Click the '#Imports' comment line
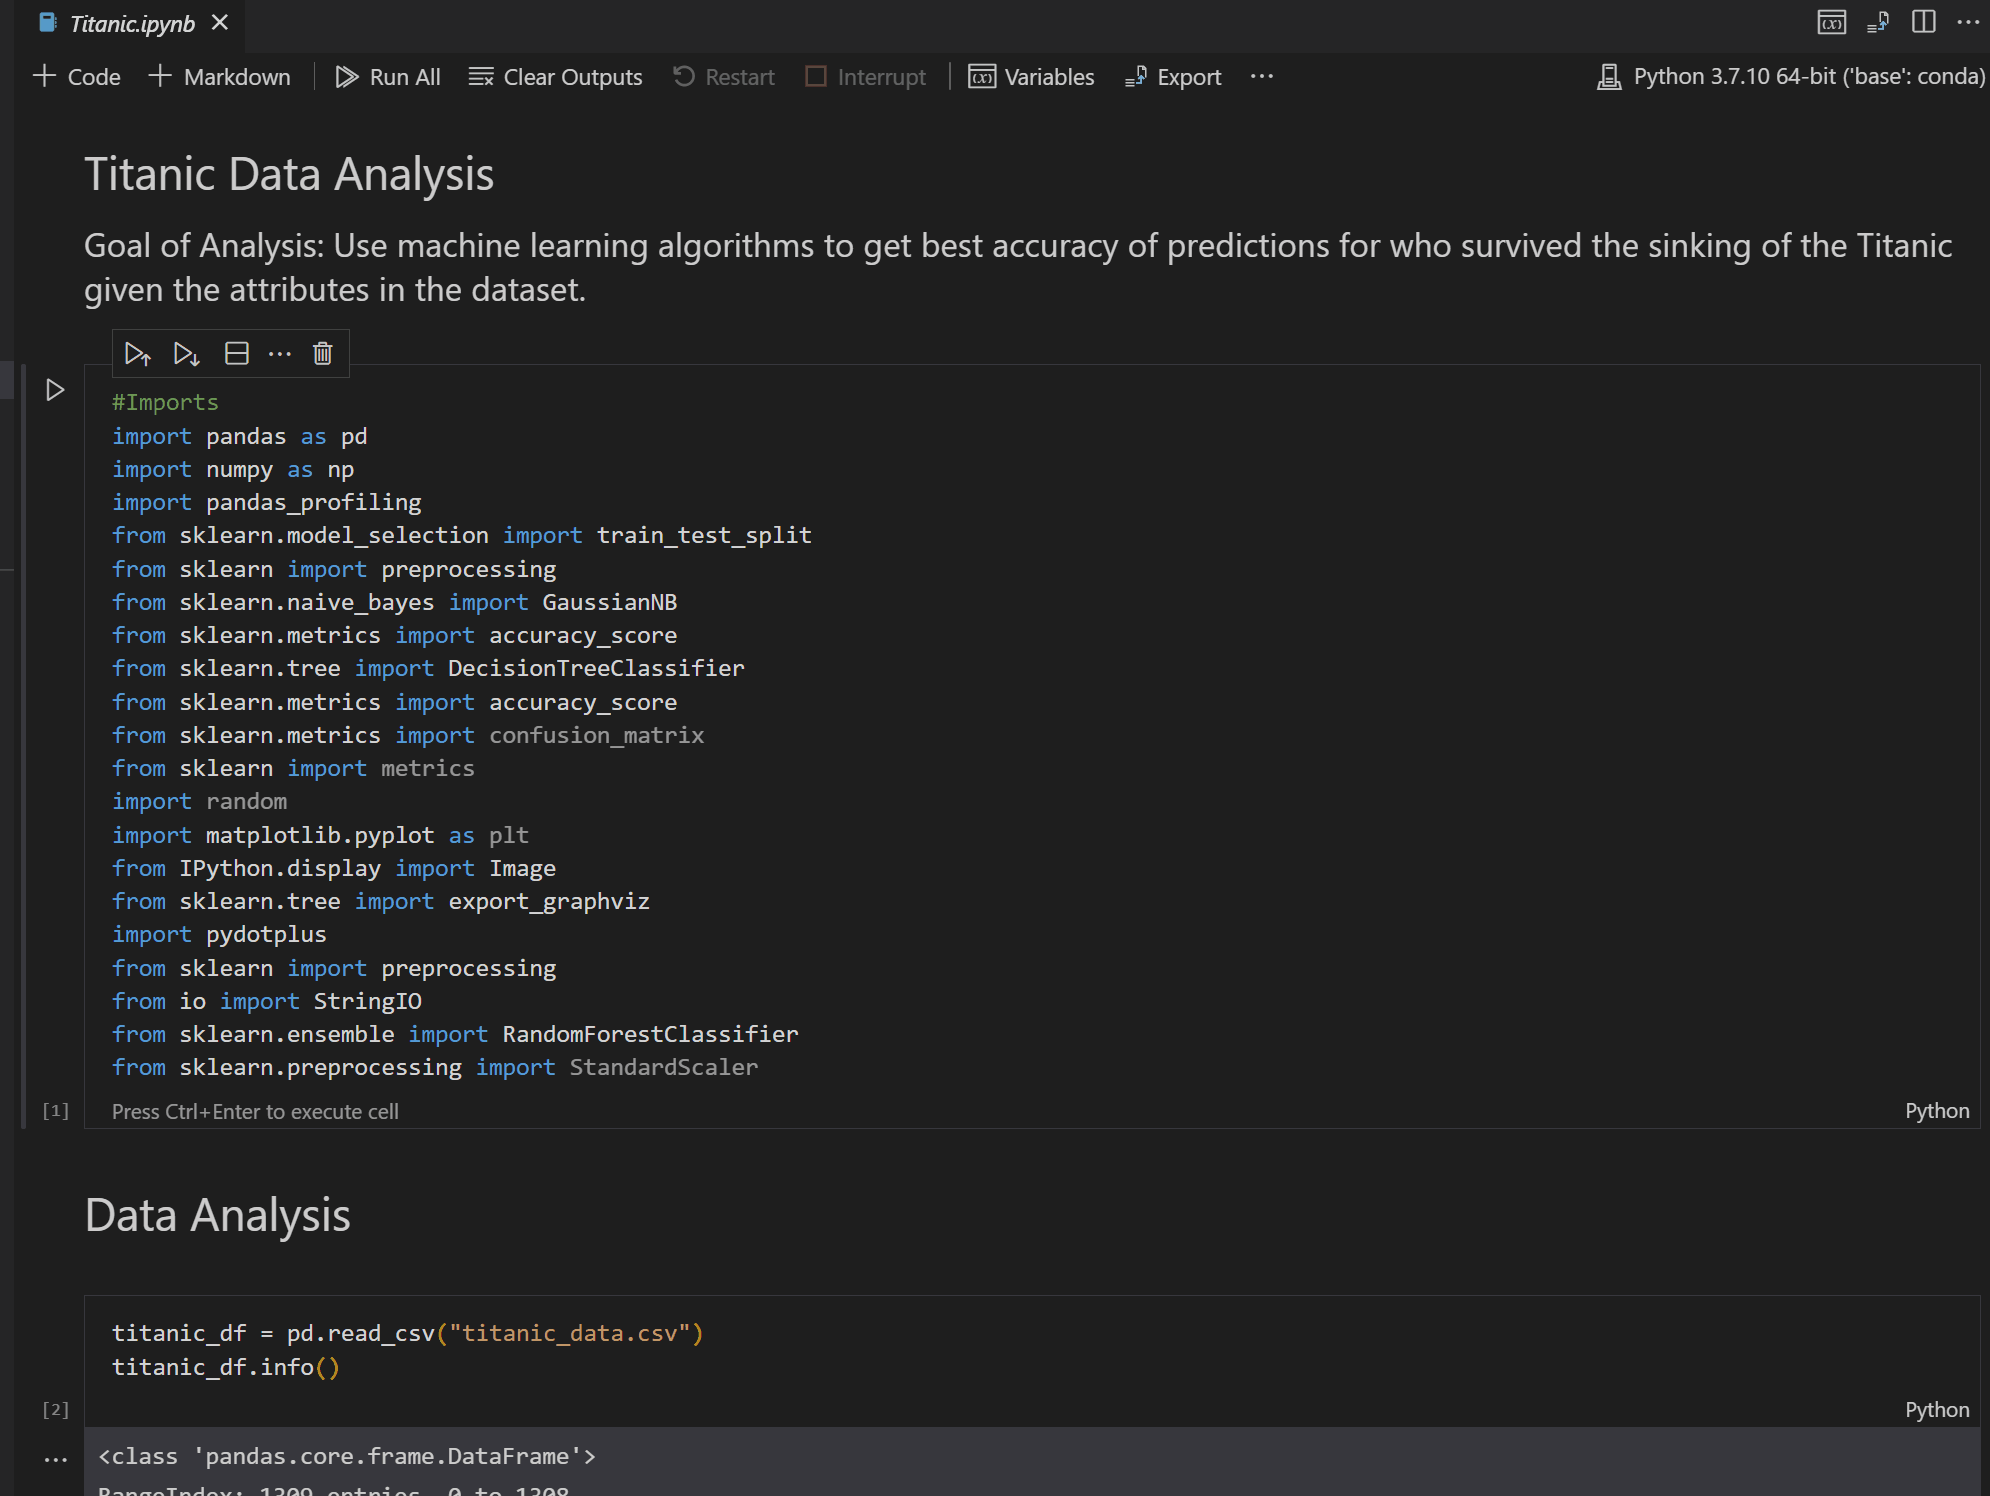 165,402
